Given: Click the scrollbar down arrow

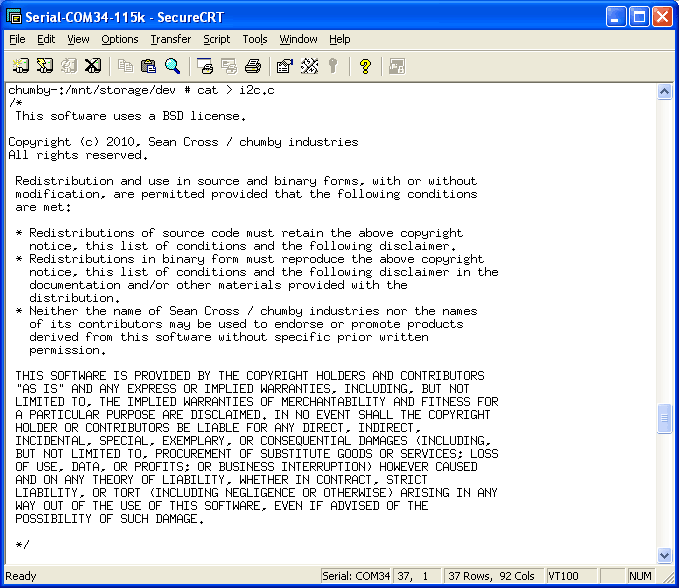Looking at the screenshot, I should click(x=665, y=555).
